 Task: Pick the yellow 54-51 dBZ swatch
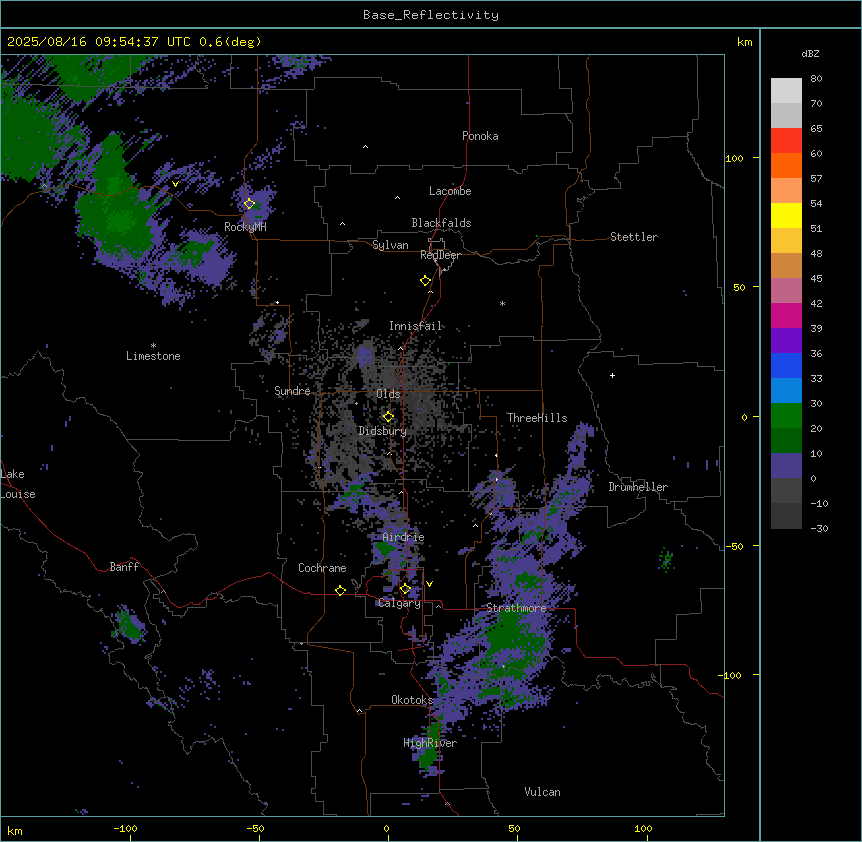coord(786,215)
